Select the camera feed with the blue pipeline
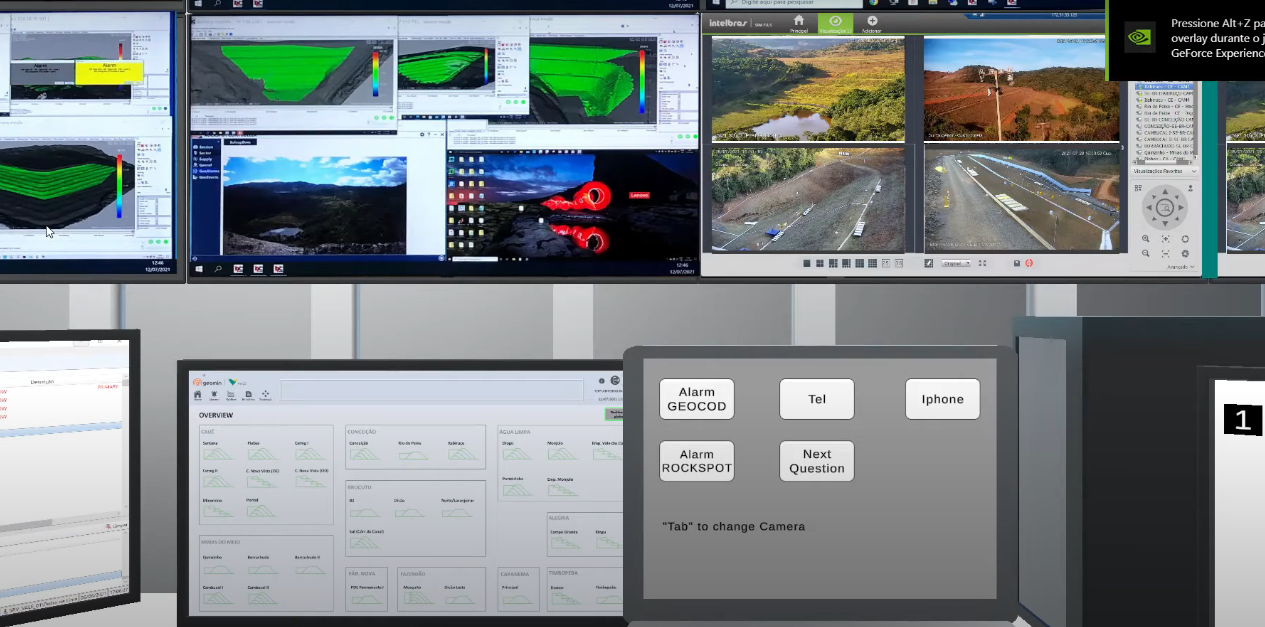1265x627 pixels. (1020, 199)
